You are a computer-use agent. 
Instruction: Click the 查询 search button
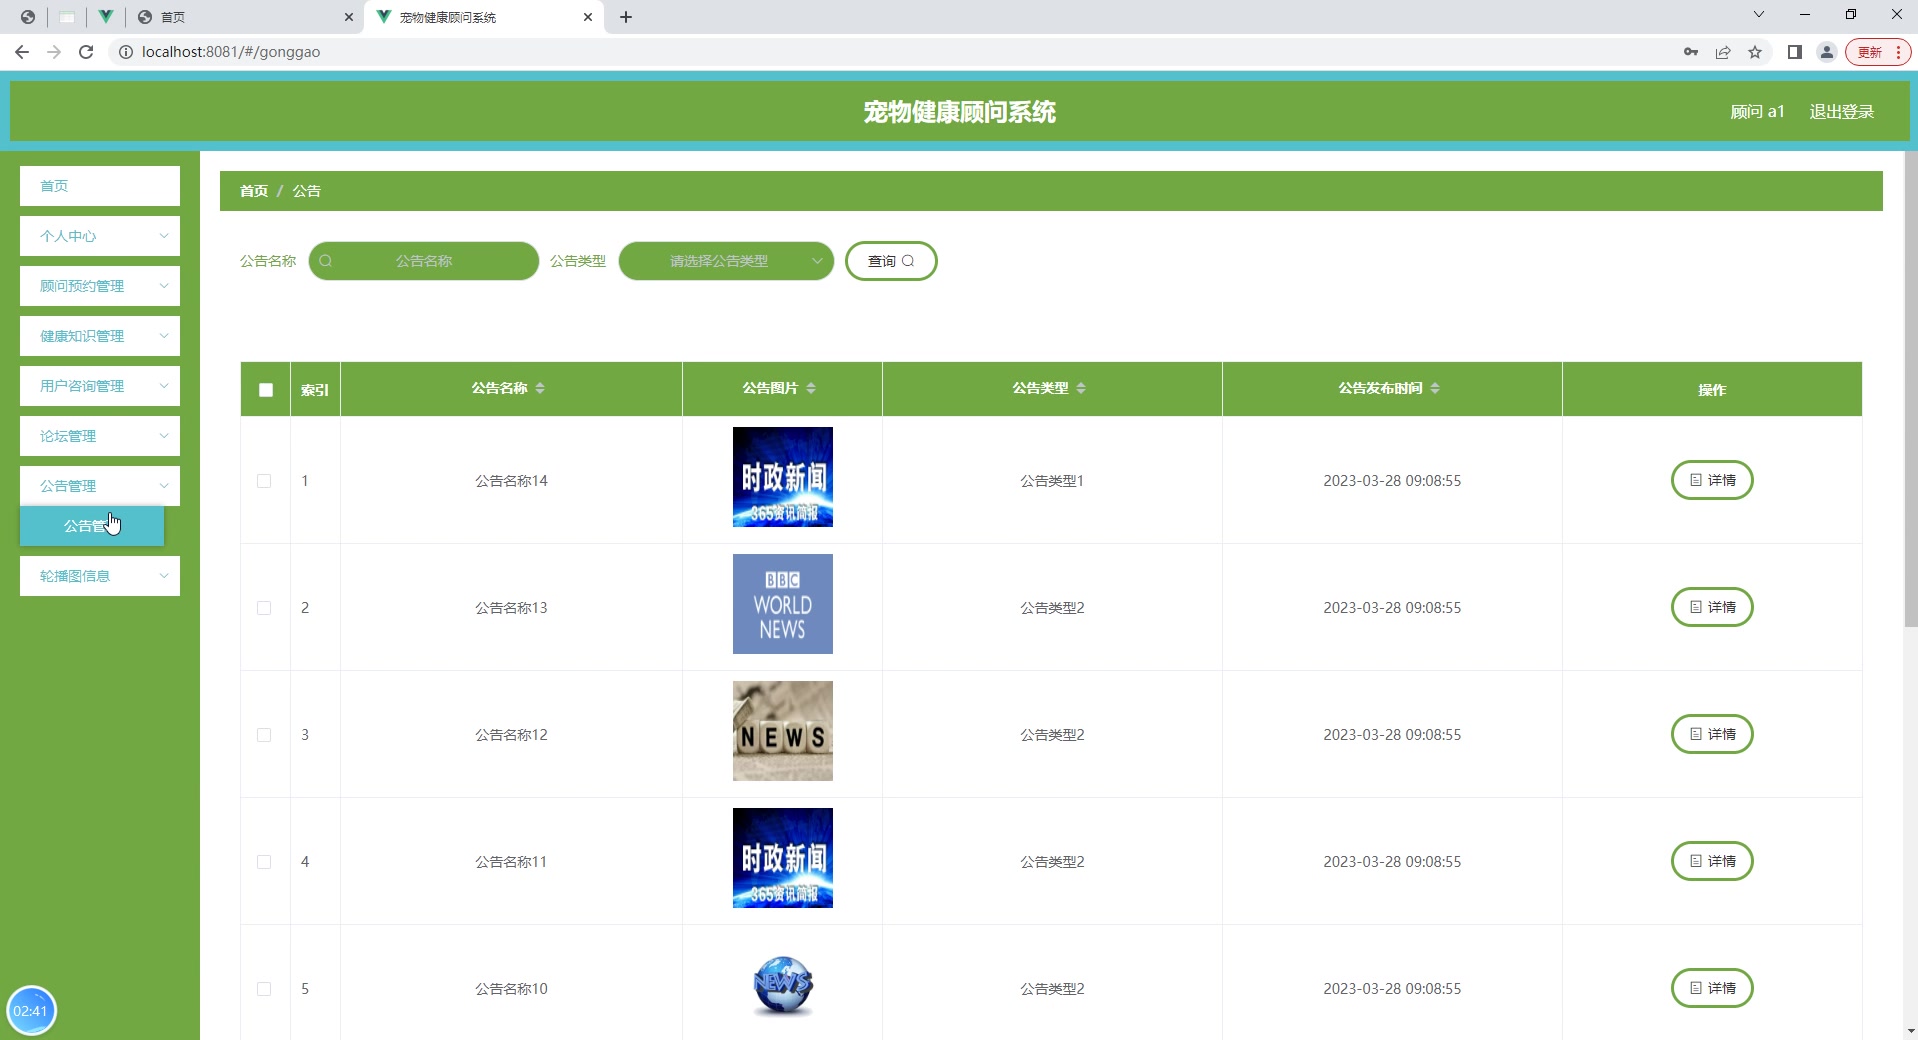coord(889,261)
